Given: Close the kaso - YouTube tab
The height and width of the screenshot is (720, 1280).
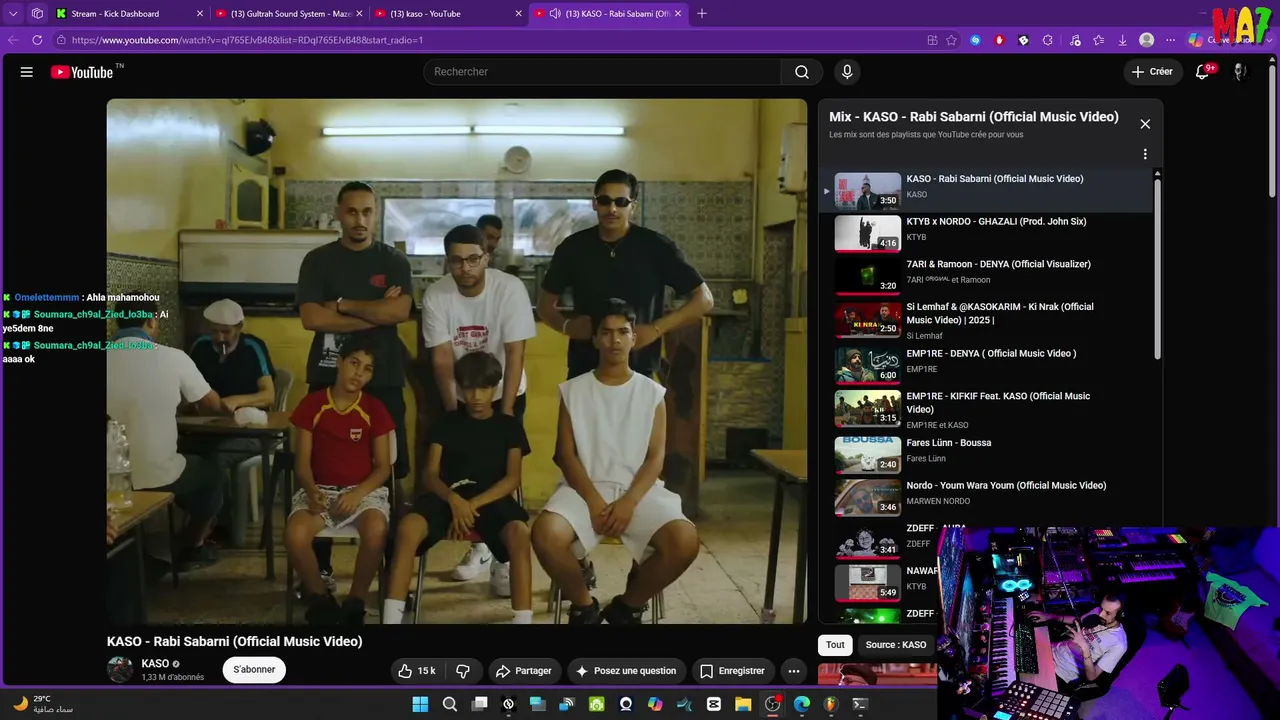Looking at the screenshot, I should (x=518, y=14).
